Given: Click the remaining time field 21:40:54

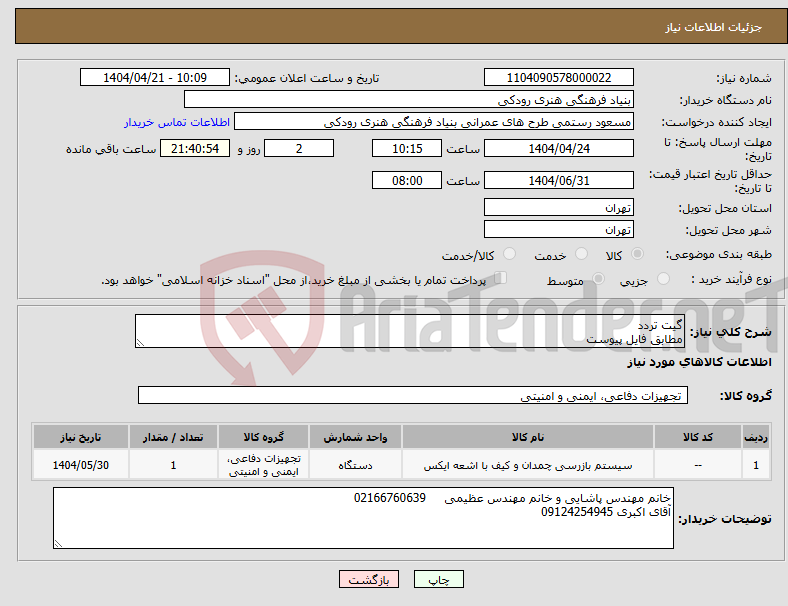Looking at the screenshot, I should (x=195, y=149).
